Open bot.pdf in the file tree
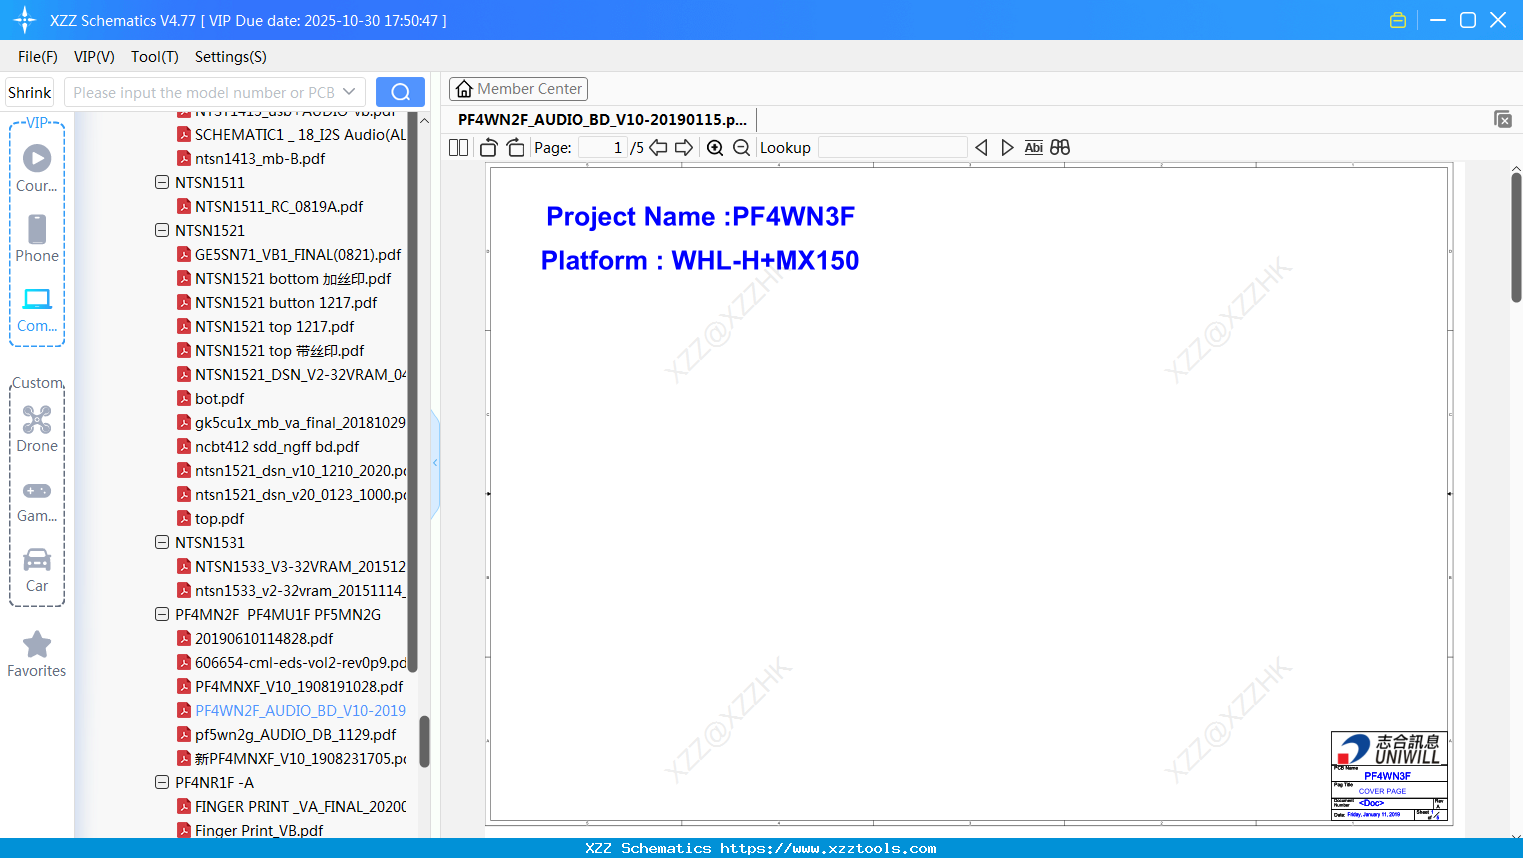 tap(219, 398)
